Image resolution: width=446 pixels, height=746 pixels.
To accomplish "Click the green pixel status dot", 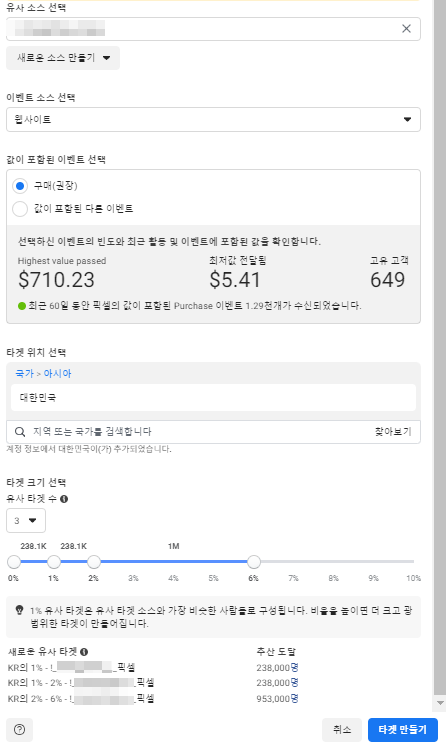I will (x=22, y=305).
